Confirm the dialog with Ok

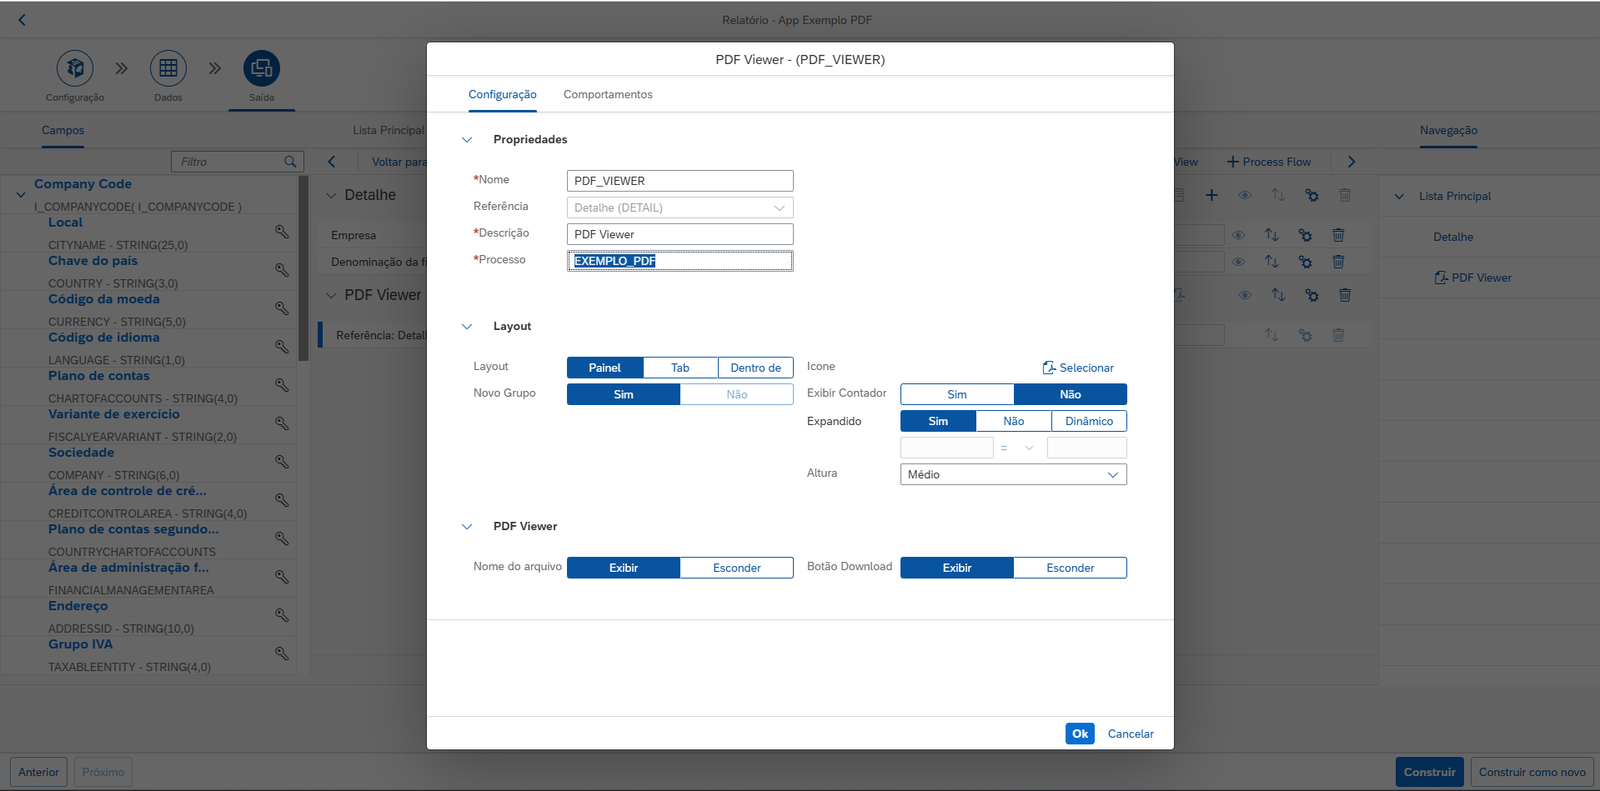click(x=1080, y=734)
